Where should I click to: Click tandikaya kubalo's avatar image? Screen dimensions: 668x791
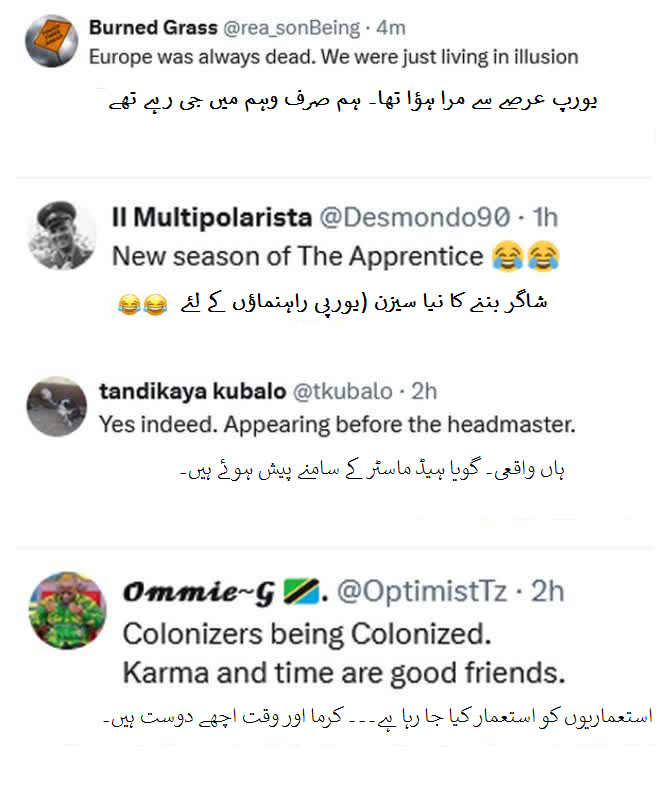click(x=57, y=407)
